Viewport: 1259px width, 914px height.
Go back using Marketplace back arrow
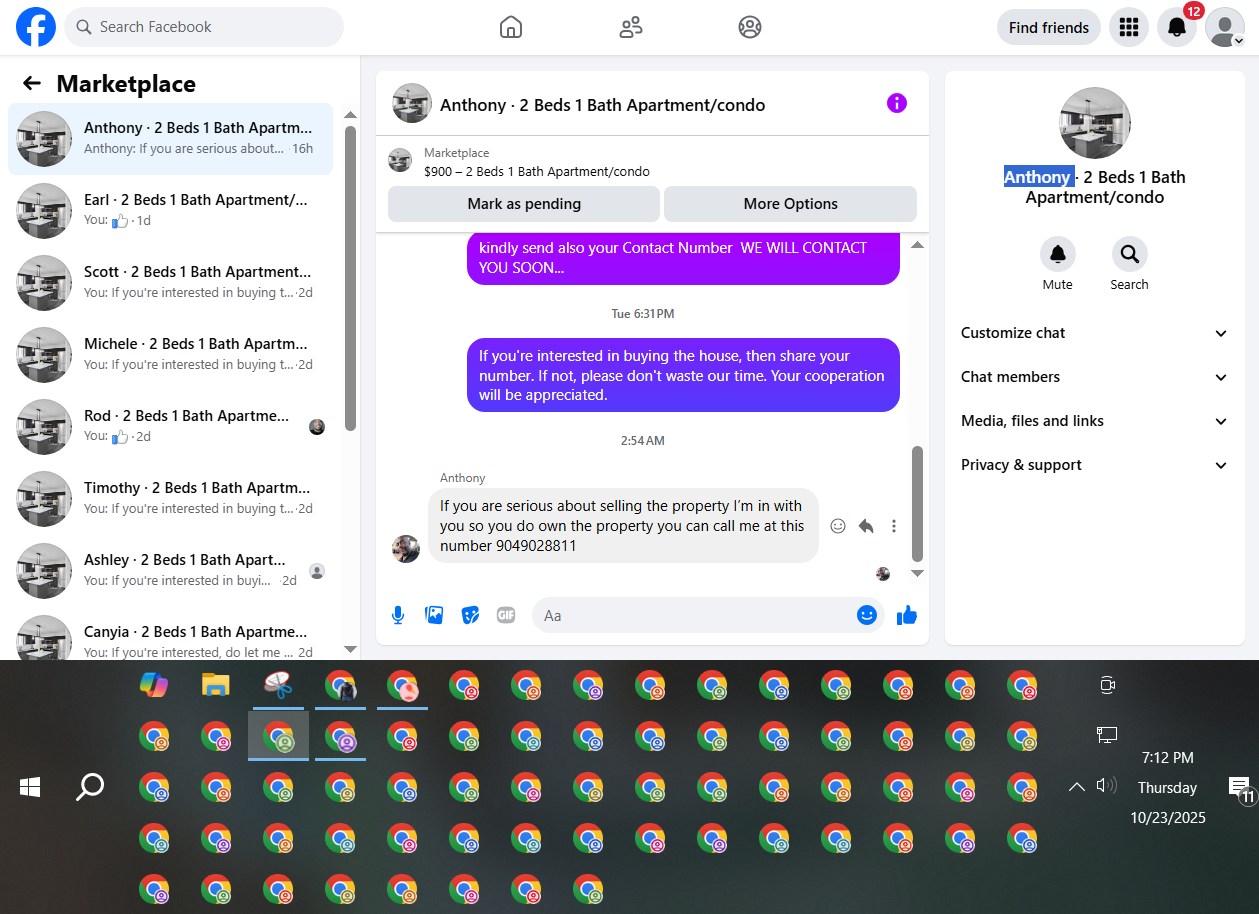[x=32, y=84]
